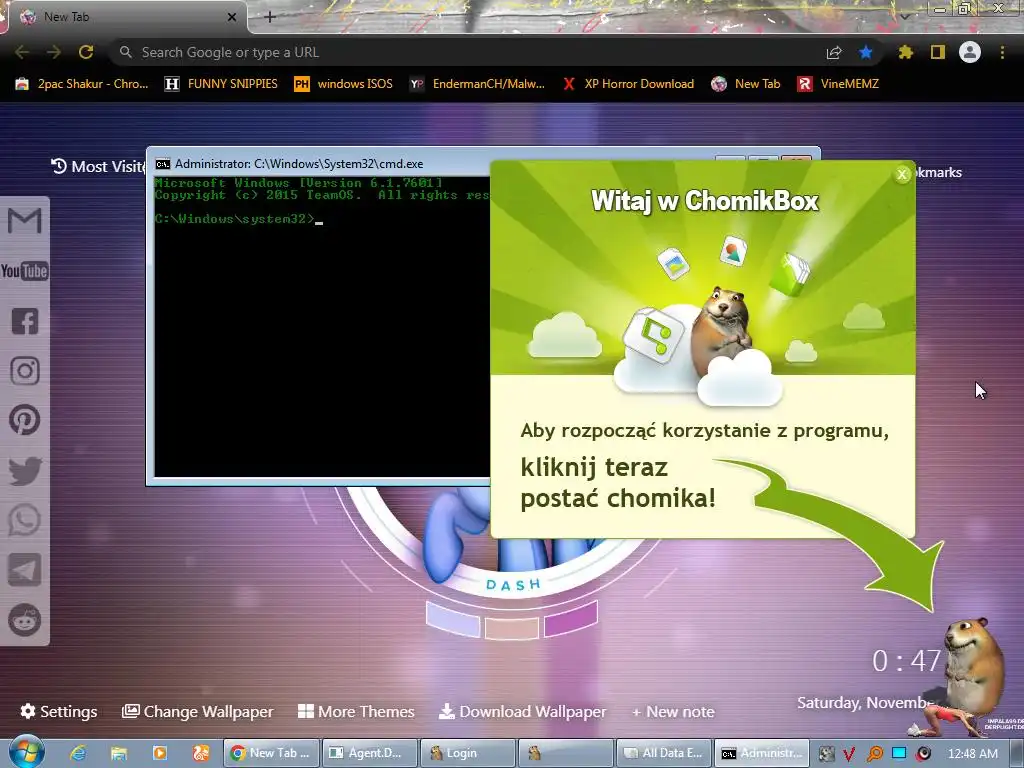Click the unlabeled hamster taskbar button
The image size is (1024, 768).
(x=566, y=753)
